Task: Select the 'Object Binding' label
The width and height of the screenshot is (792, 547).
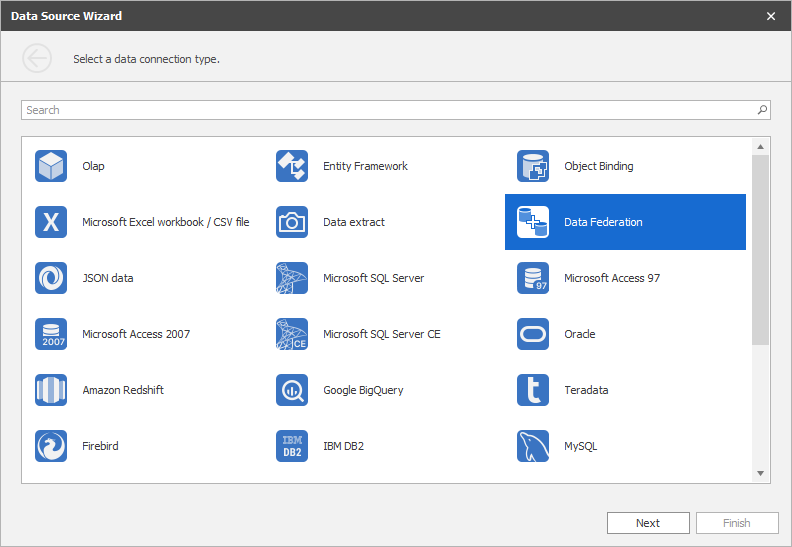Action: pyautogui.click(x=599, y=166)
